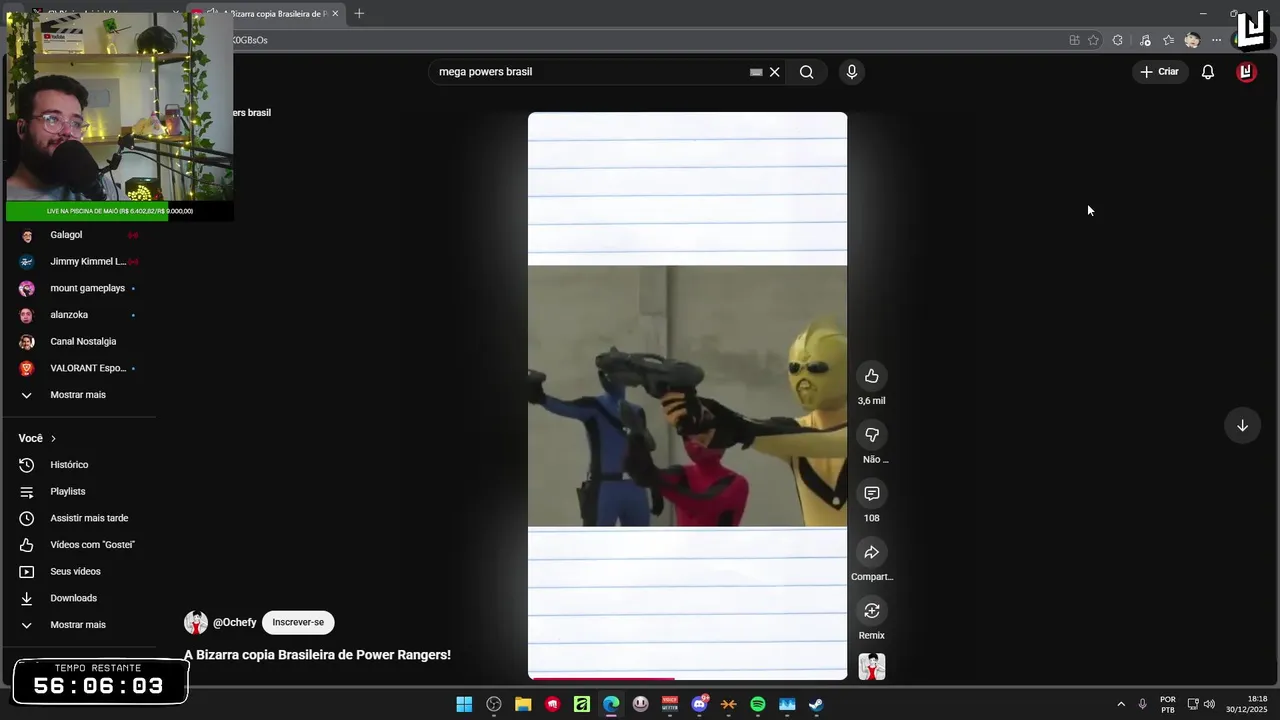Open @Ochefy channel avatar
1280x720 pixels.
(x=196, y=622)
